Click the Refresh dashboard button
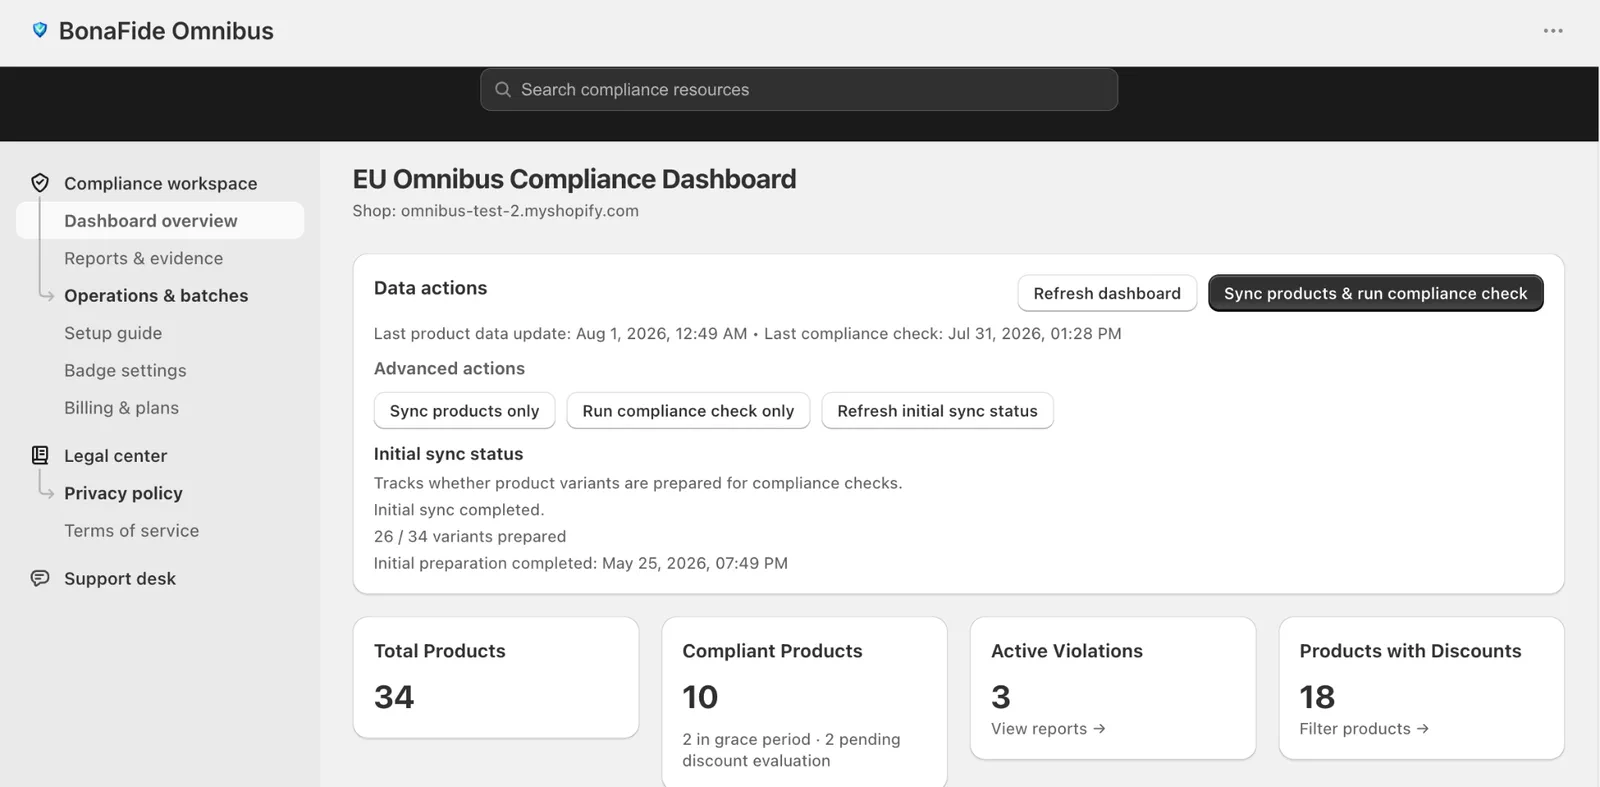 [x=1107, y=293]
